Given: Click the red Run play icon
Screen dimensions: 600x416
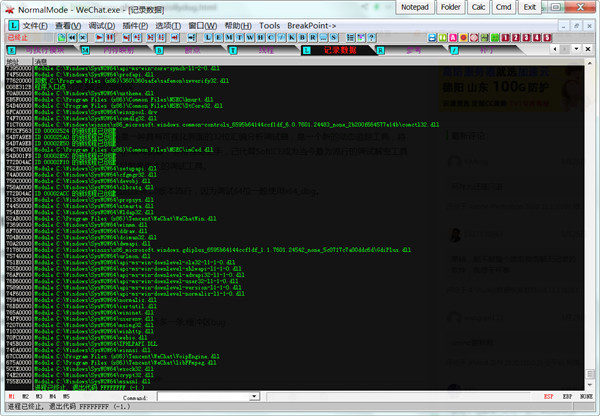Looking at the screenshot, I should (x=99, y=38).
